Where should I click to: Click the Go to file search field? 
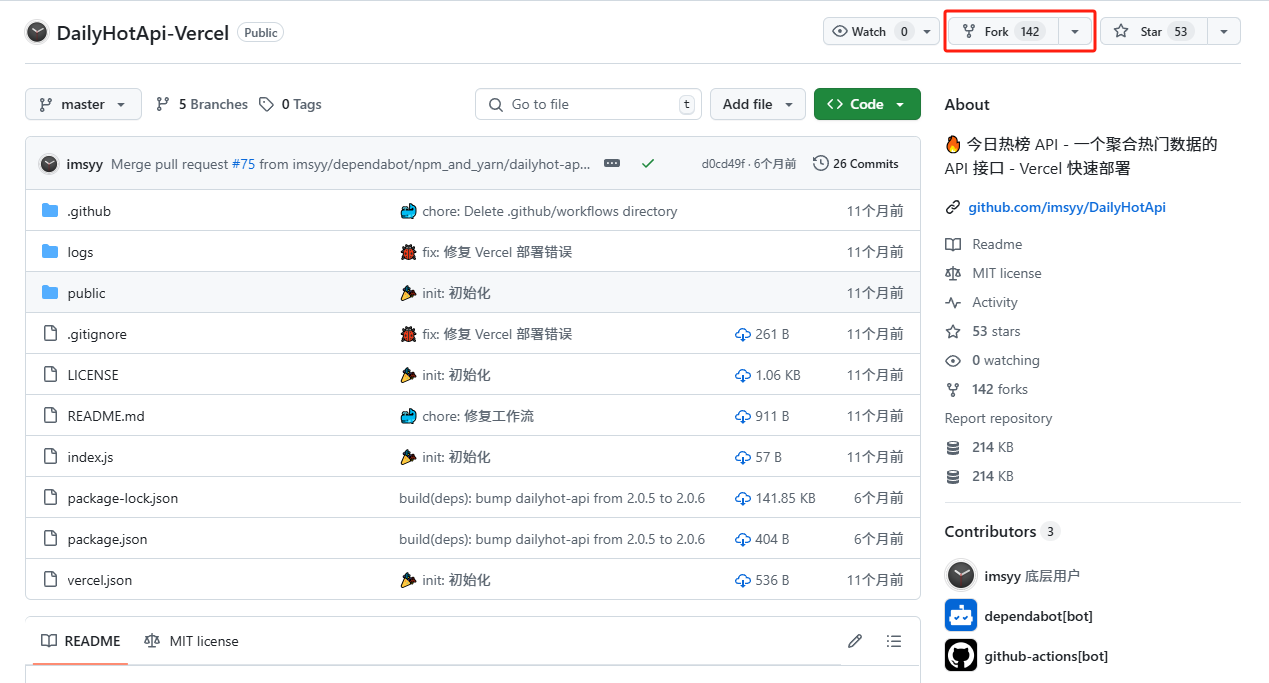589,104
